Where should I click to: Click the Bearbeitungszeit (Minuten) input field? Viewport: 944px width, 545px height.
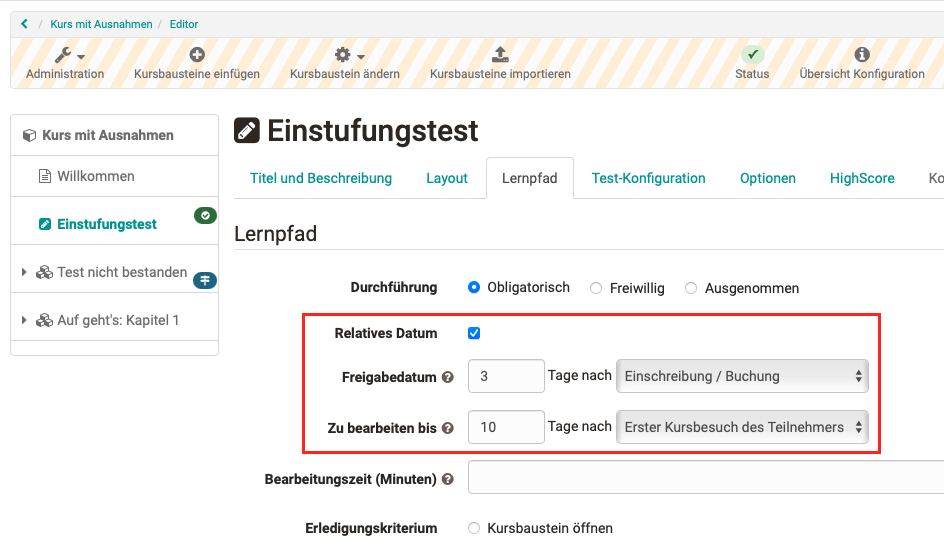(705, 478)
